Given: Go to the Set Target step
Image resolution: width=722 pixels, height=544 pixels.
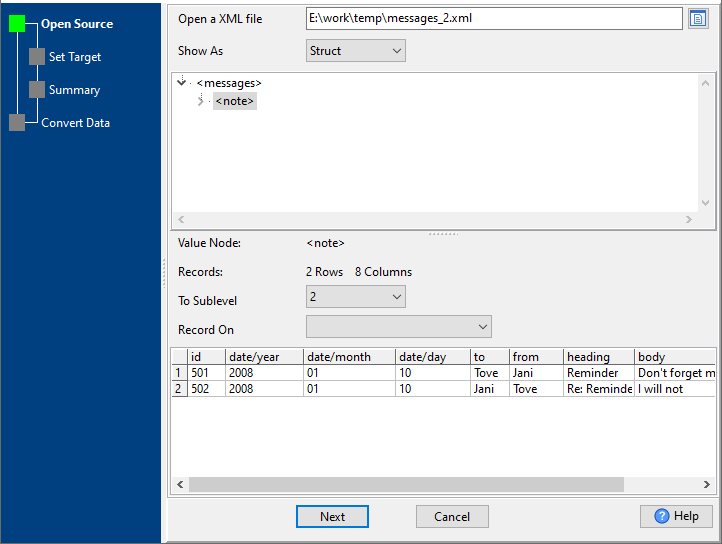Looking at the screenshot, I should point(75,57).
